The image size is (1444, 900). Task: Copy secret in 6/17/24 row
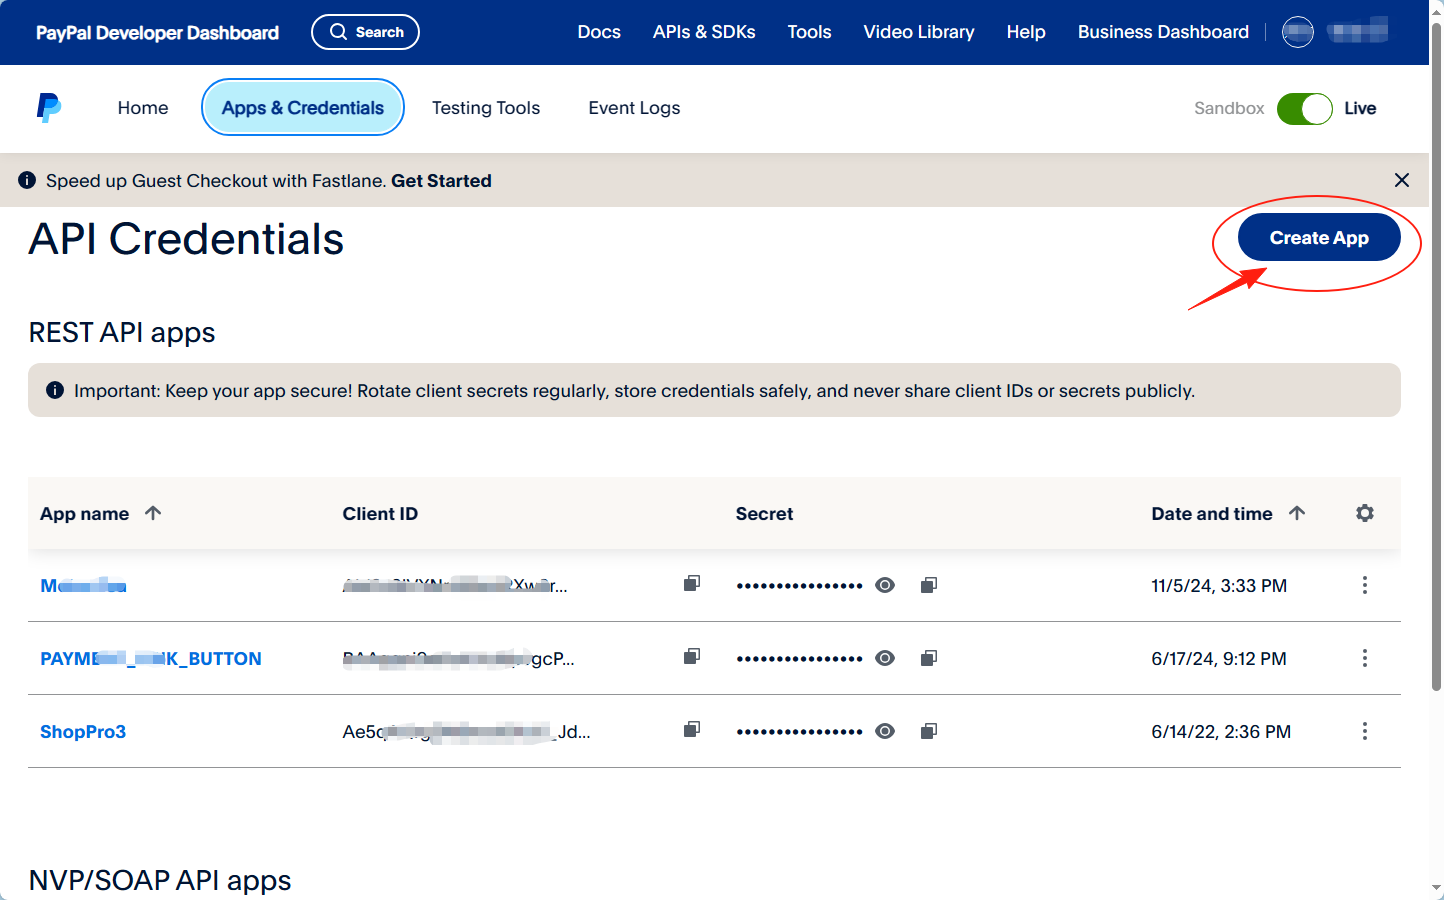pyautogui.click(x=928, y=658)
